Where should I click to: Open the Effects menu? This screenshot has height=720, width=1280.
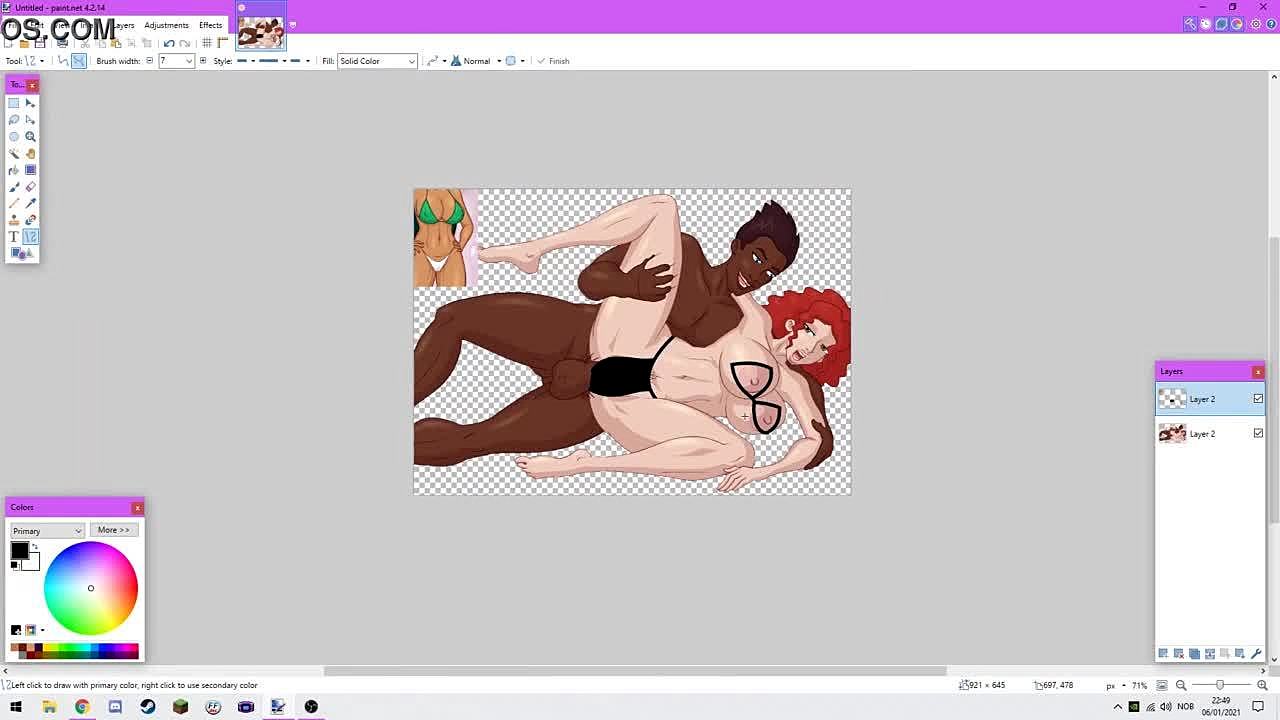pos(210,25)
